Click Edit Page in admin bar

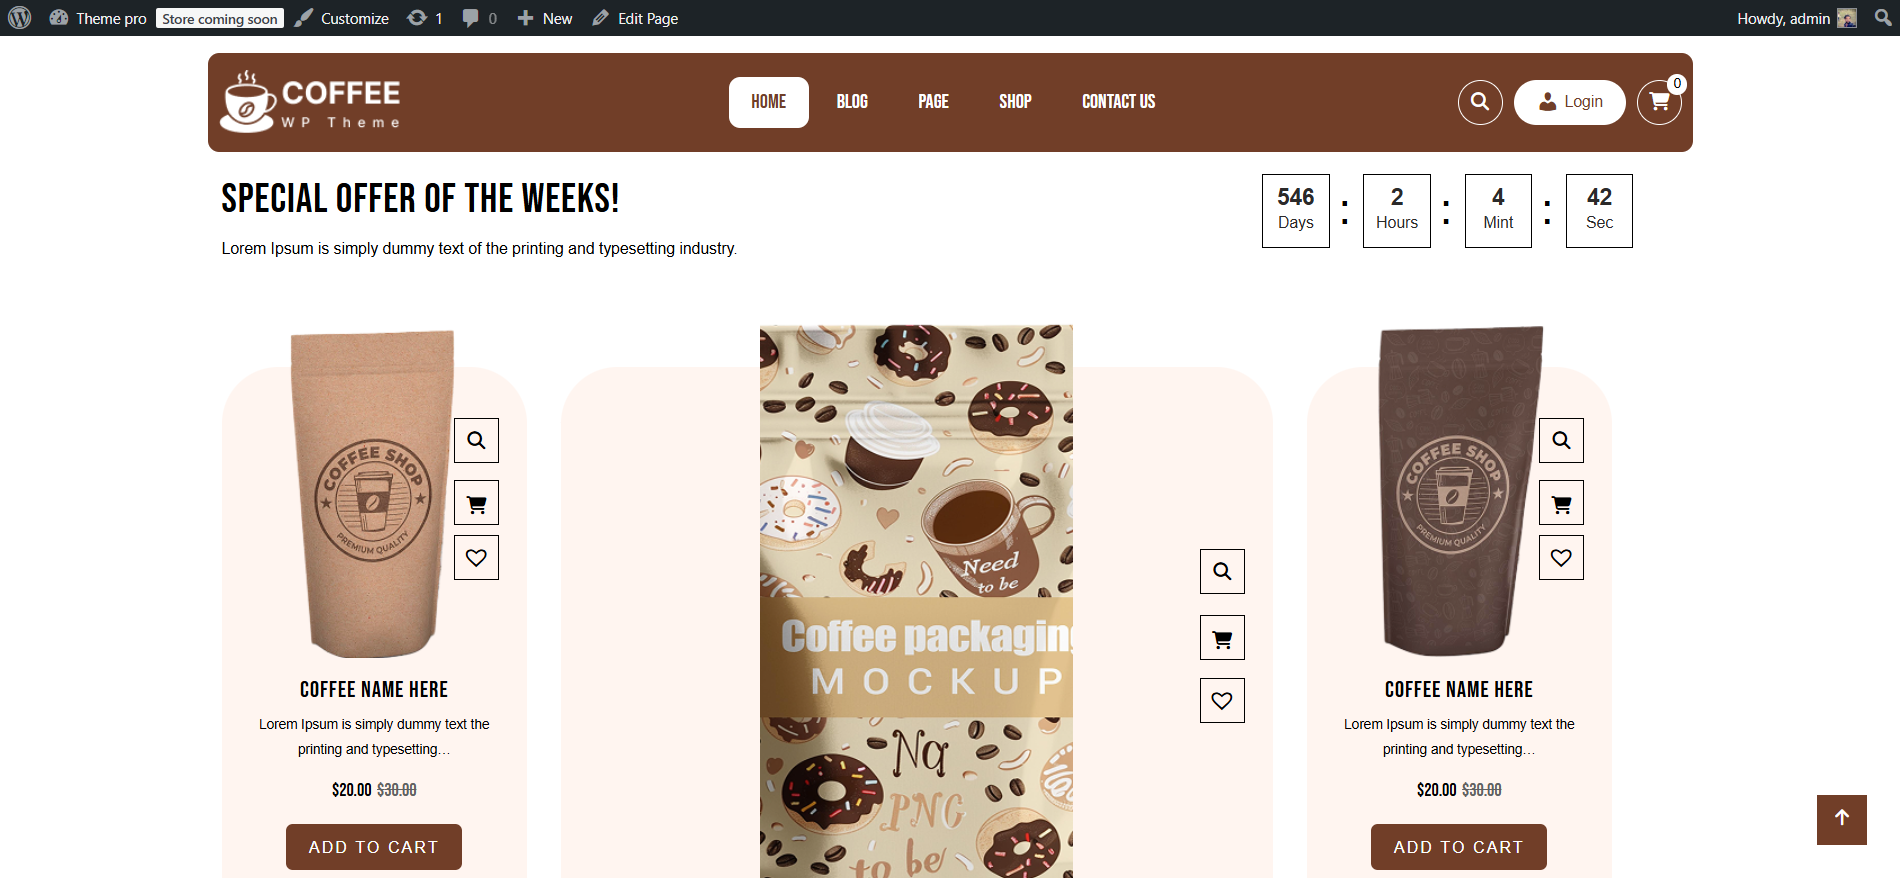pyautogui.click(x=635, y=18)
